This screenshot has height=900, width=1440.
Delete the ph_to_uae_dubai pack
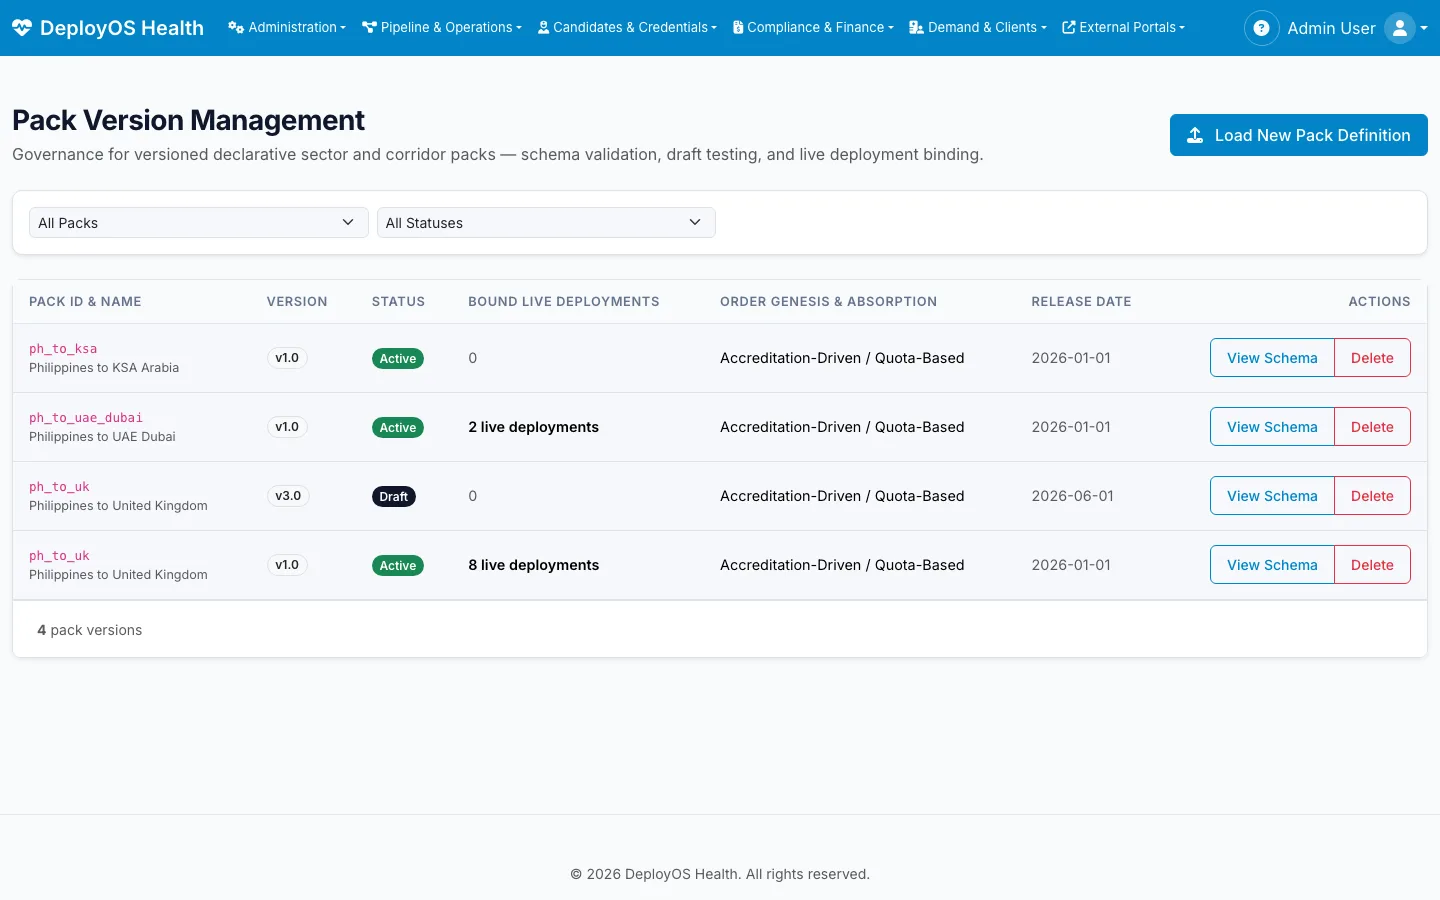1372,427
